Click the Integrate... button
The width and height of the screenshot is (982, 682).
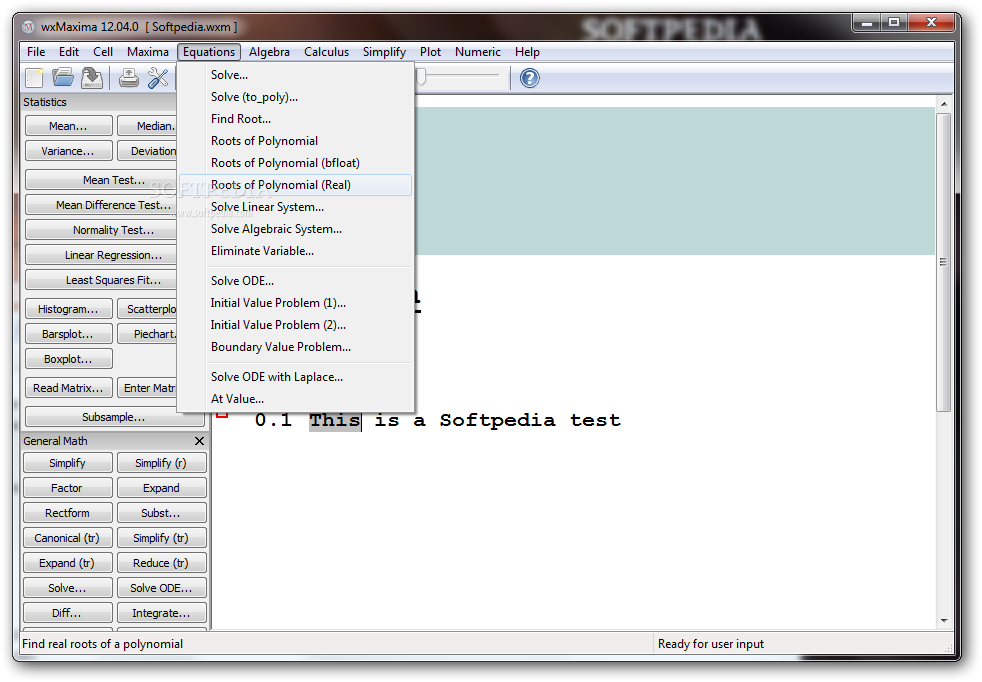click(162, 613)
